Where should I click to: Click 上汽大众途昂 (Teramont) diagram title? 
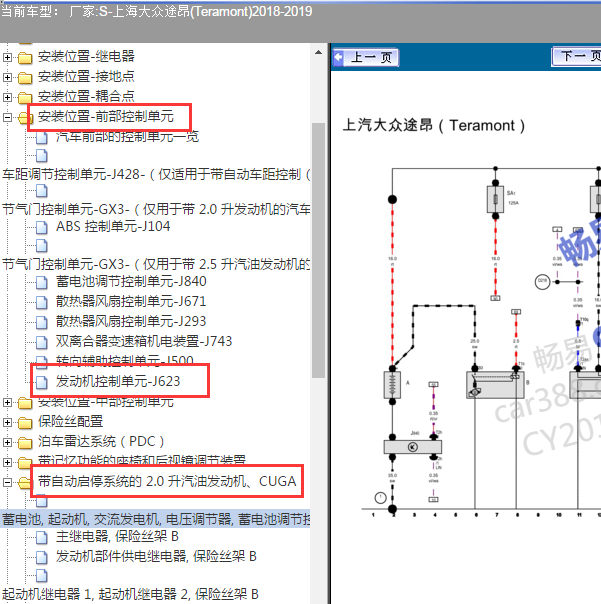point(433,126)
